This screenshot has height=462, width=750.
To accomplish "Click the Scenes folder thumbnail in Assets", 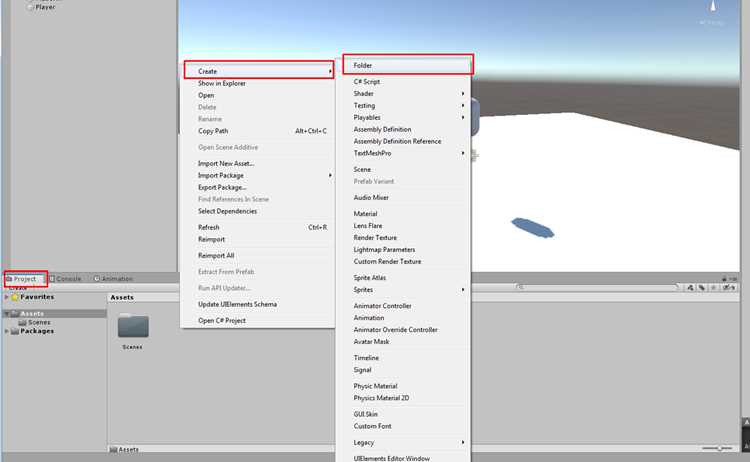I will point(133,326).
